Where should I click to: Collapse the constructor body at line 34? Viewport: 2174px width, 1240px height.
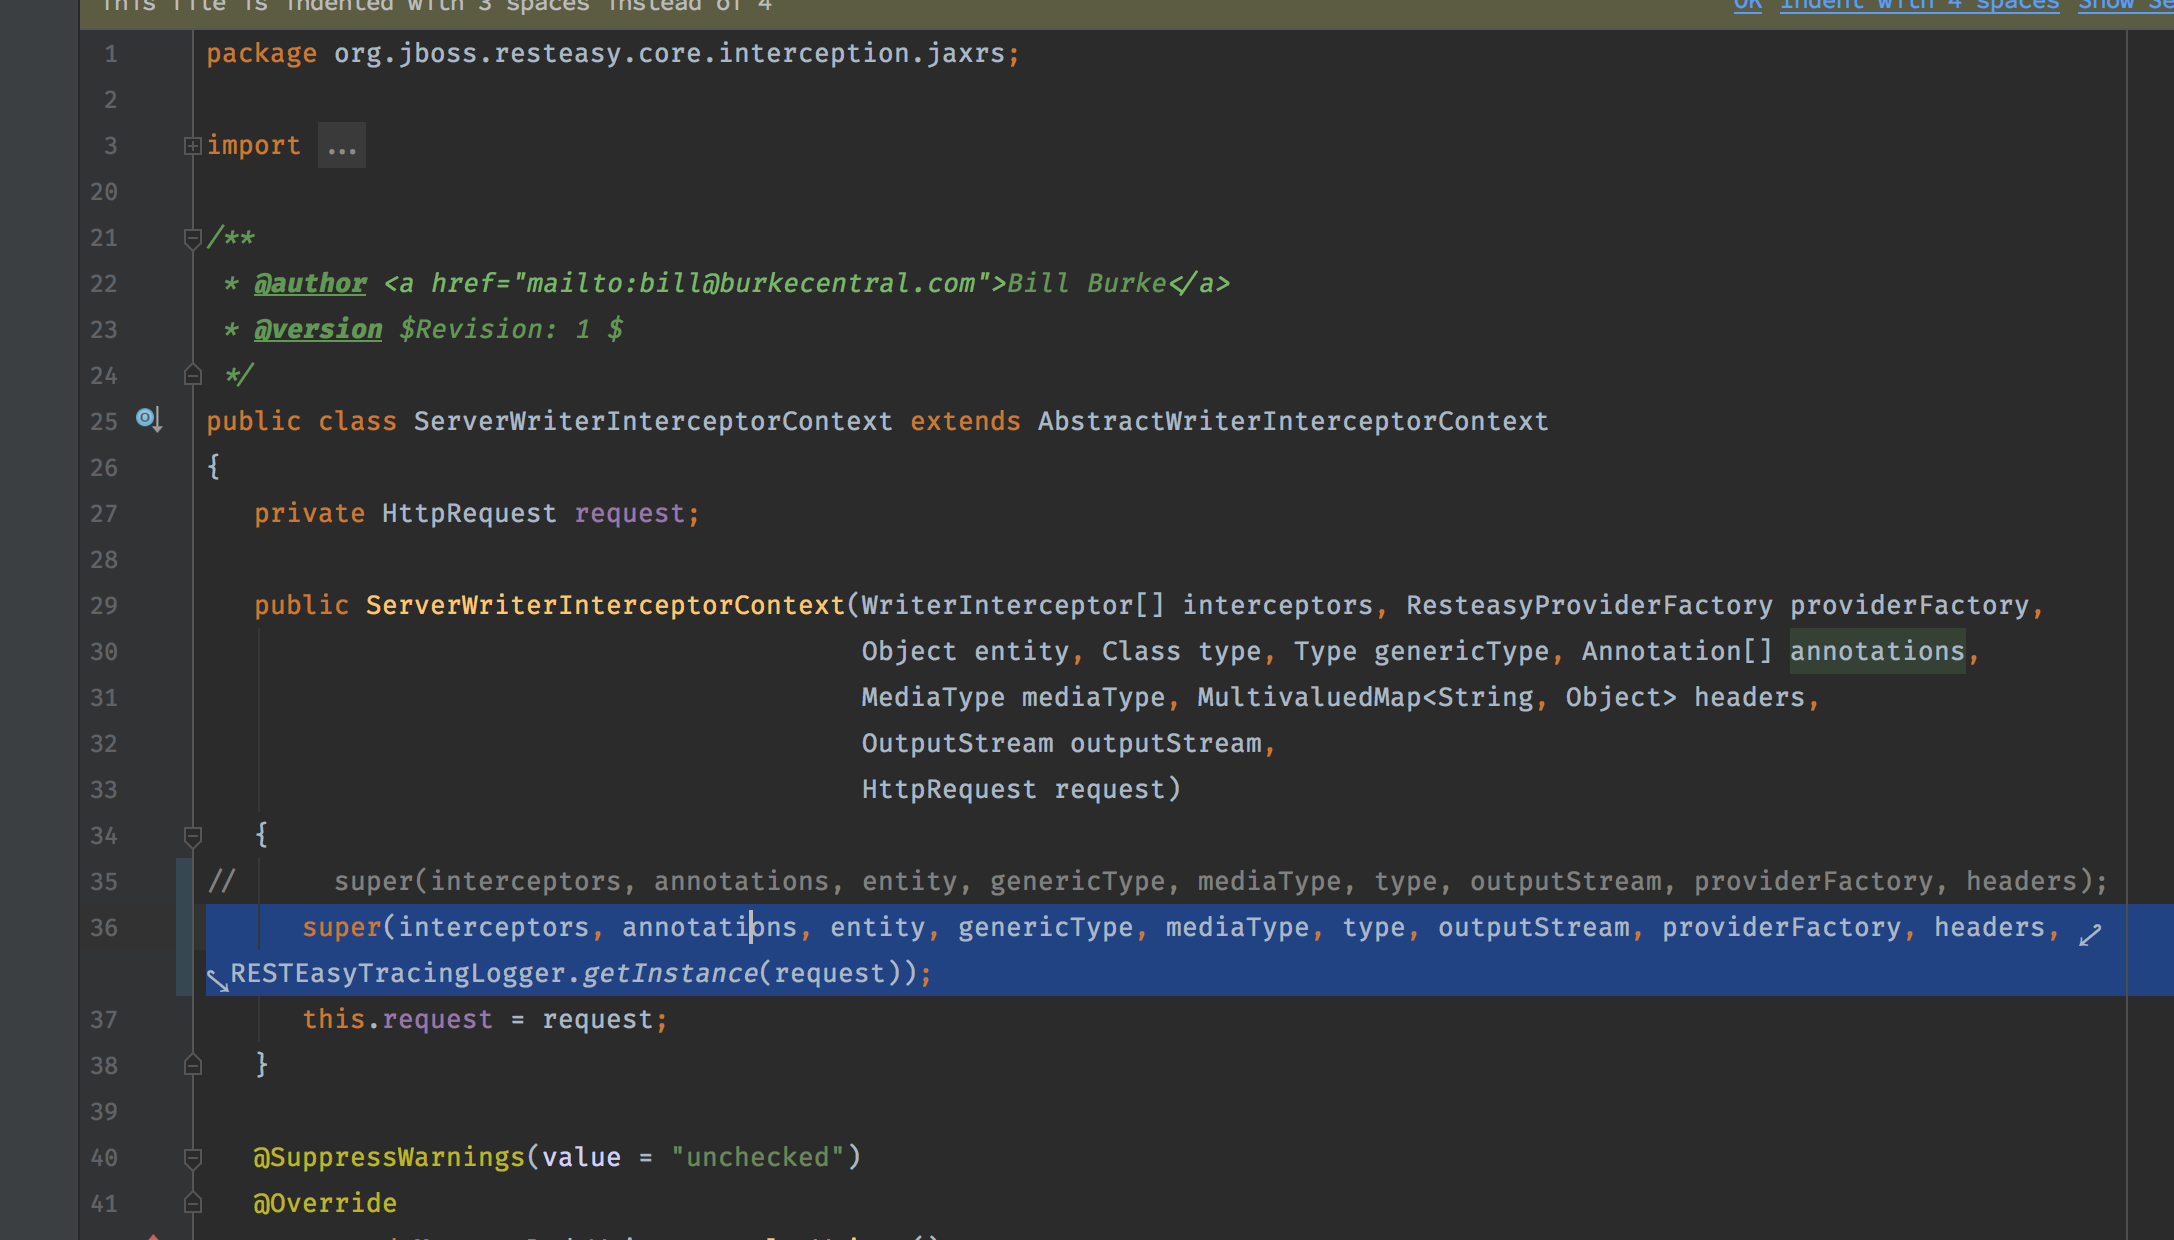tap(193, 835)
